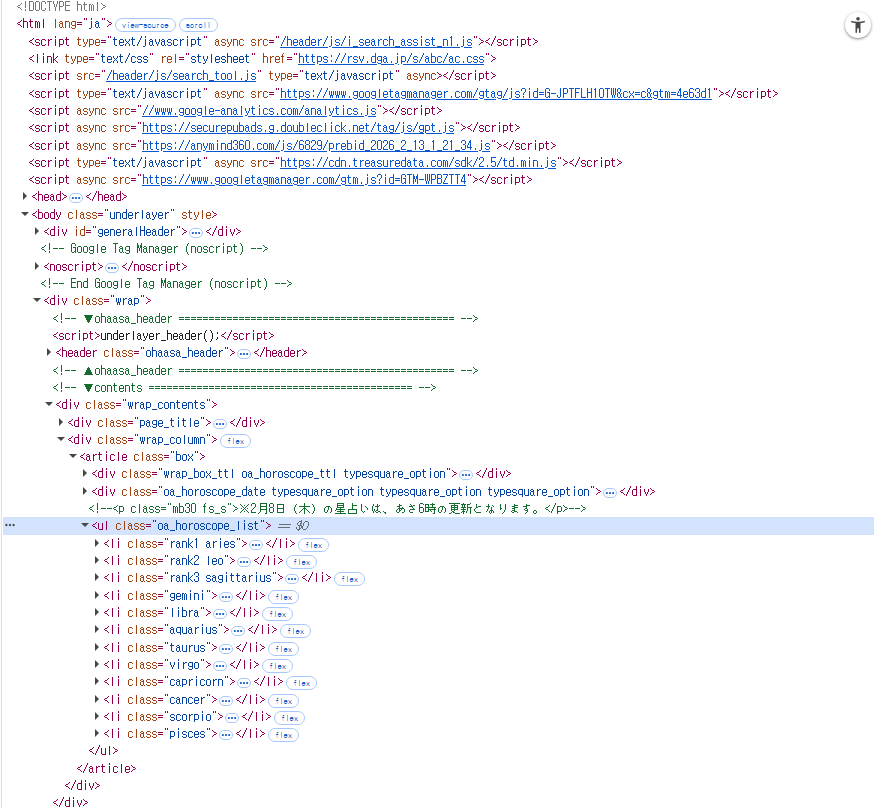The height and width of the screenshot is (808, 874).
Task: Expand the libra list item
Action: click(97, 612)
